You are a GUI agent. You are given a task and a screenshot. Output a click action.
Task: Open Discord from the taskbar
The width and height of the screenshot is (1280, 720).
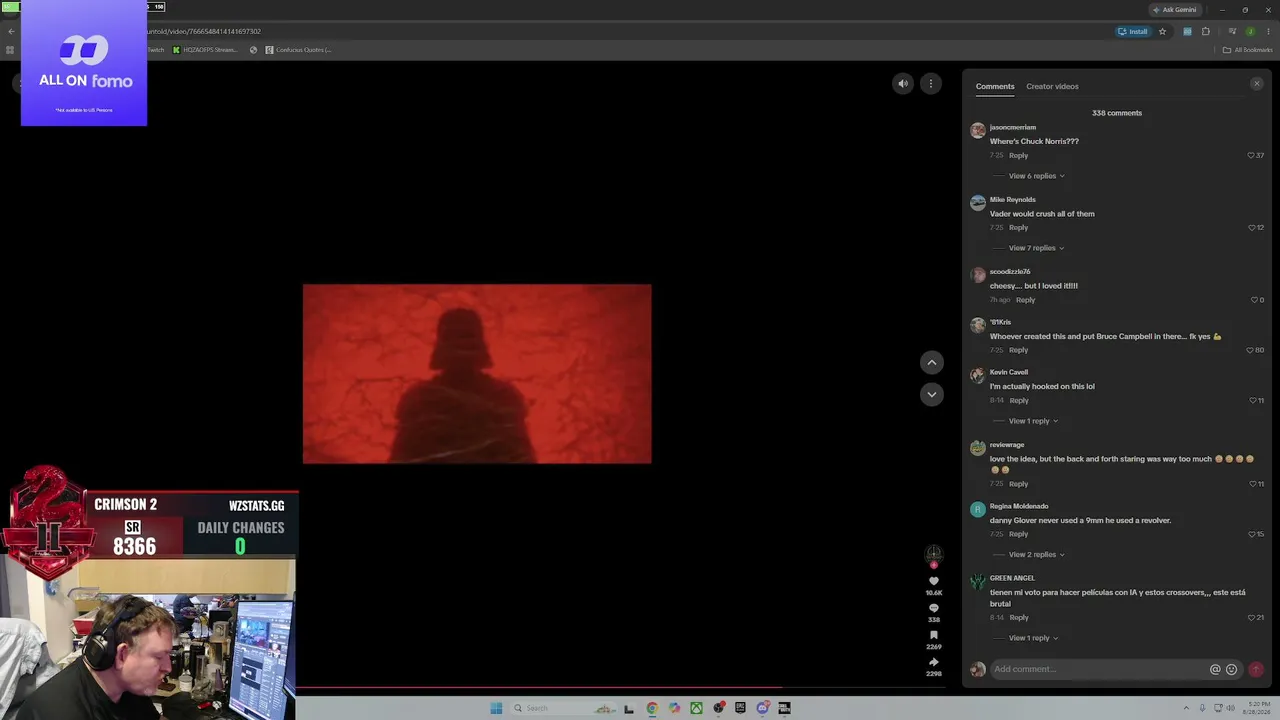pyautogui.click(x=762, y=708)
